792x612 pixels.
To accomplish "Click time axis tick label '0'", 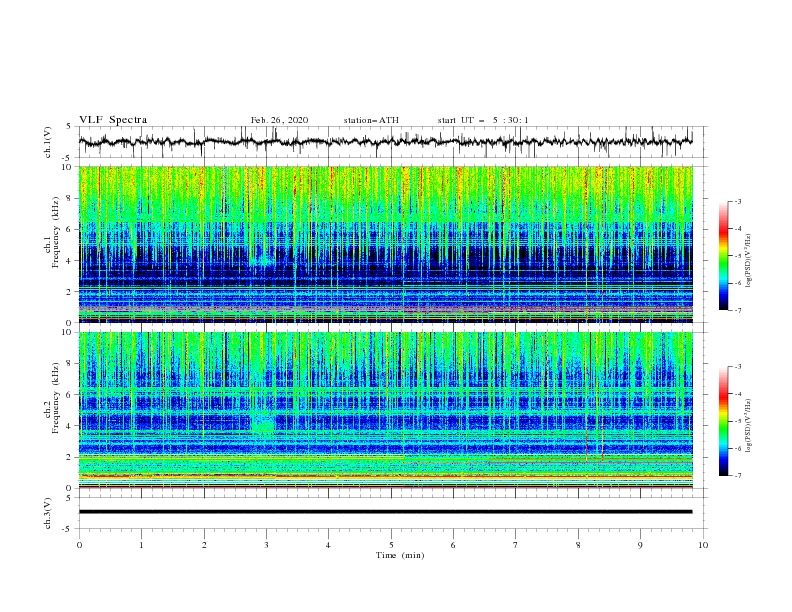I will 79,545.
